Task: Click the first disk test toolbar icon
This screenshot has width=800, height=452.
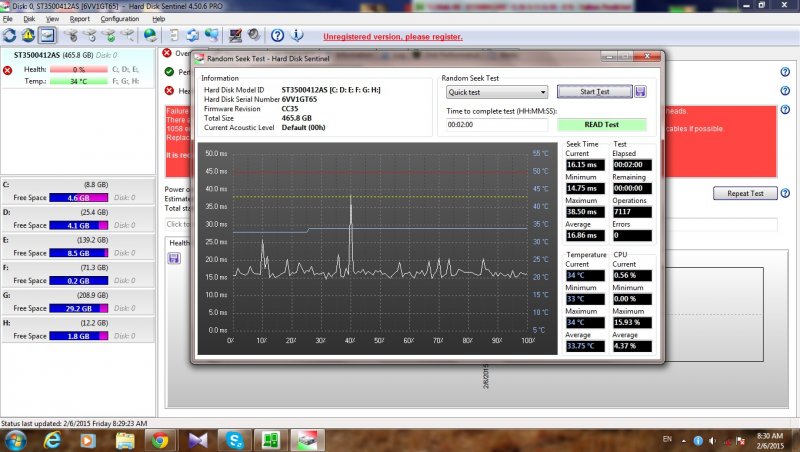Action: pyautogui.click(x=71, y=35)
